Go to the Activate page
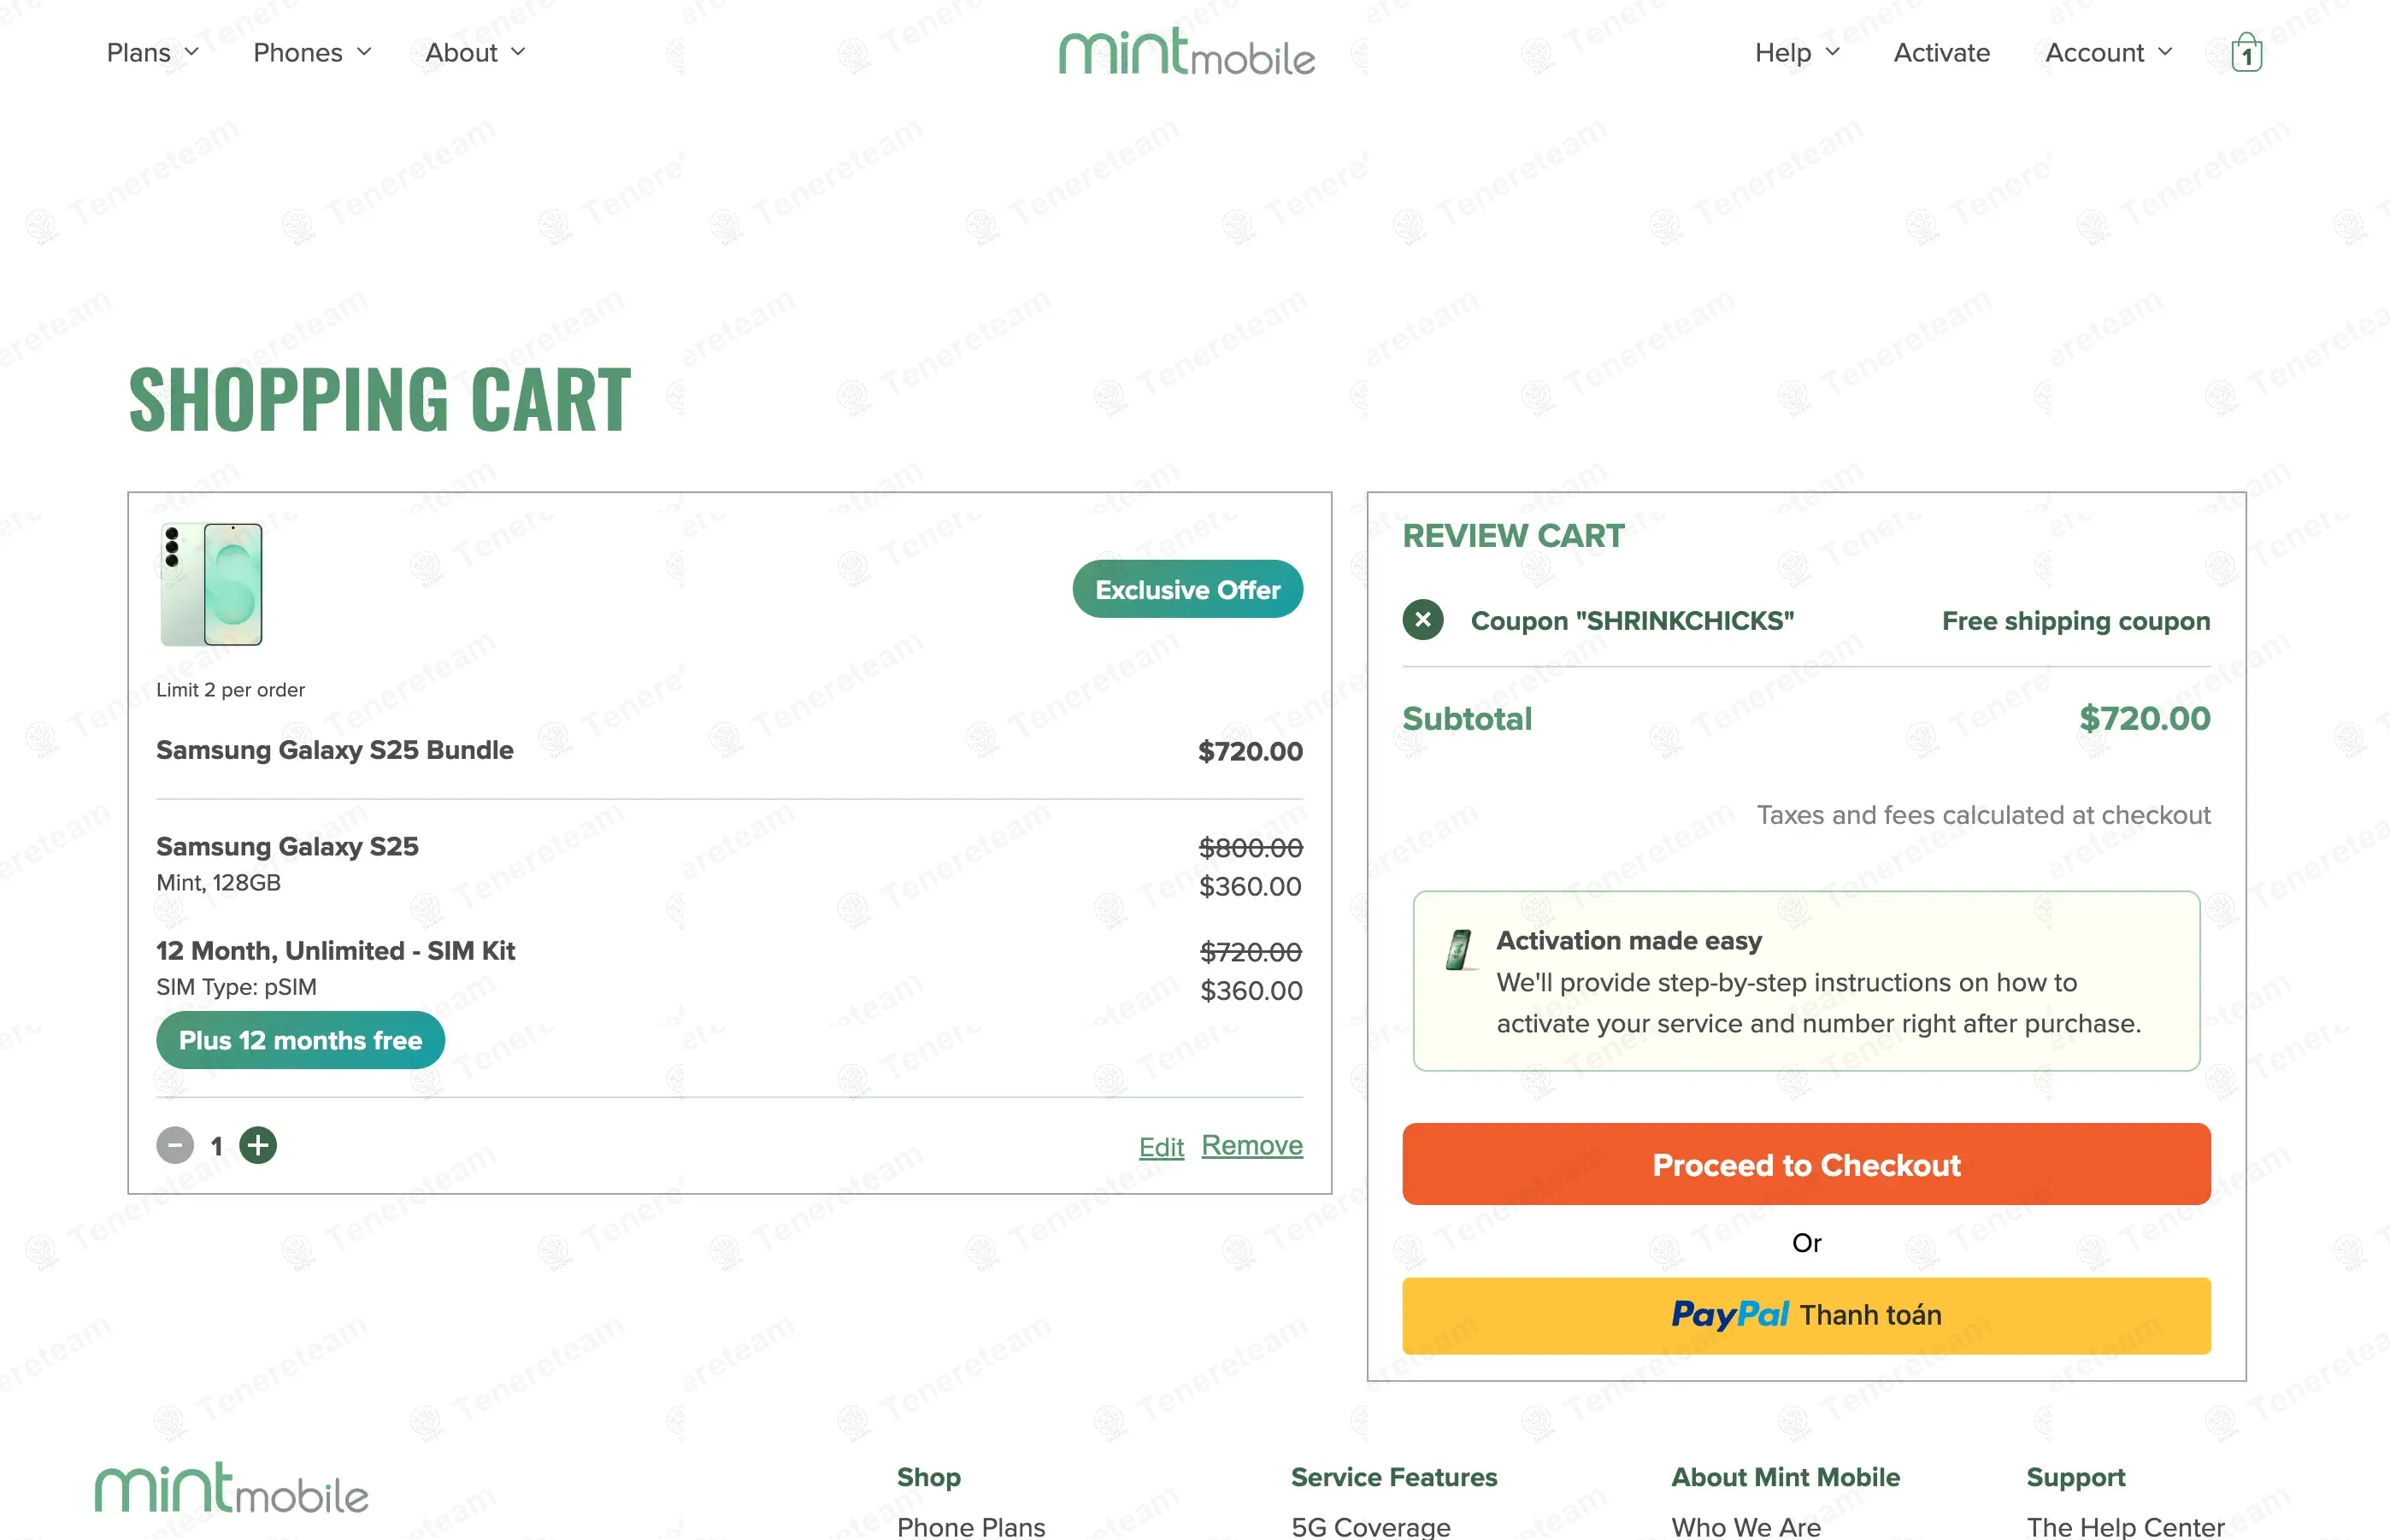The height and width of the screenshot is (1540, 2390). [x=1940, y=52]
